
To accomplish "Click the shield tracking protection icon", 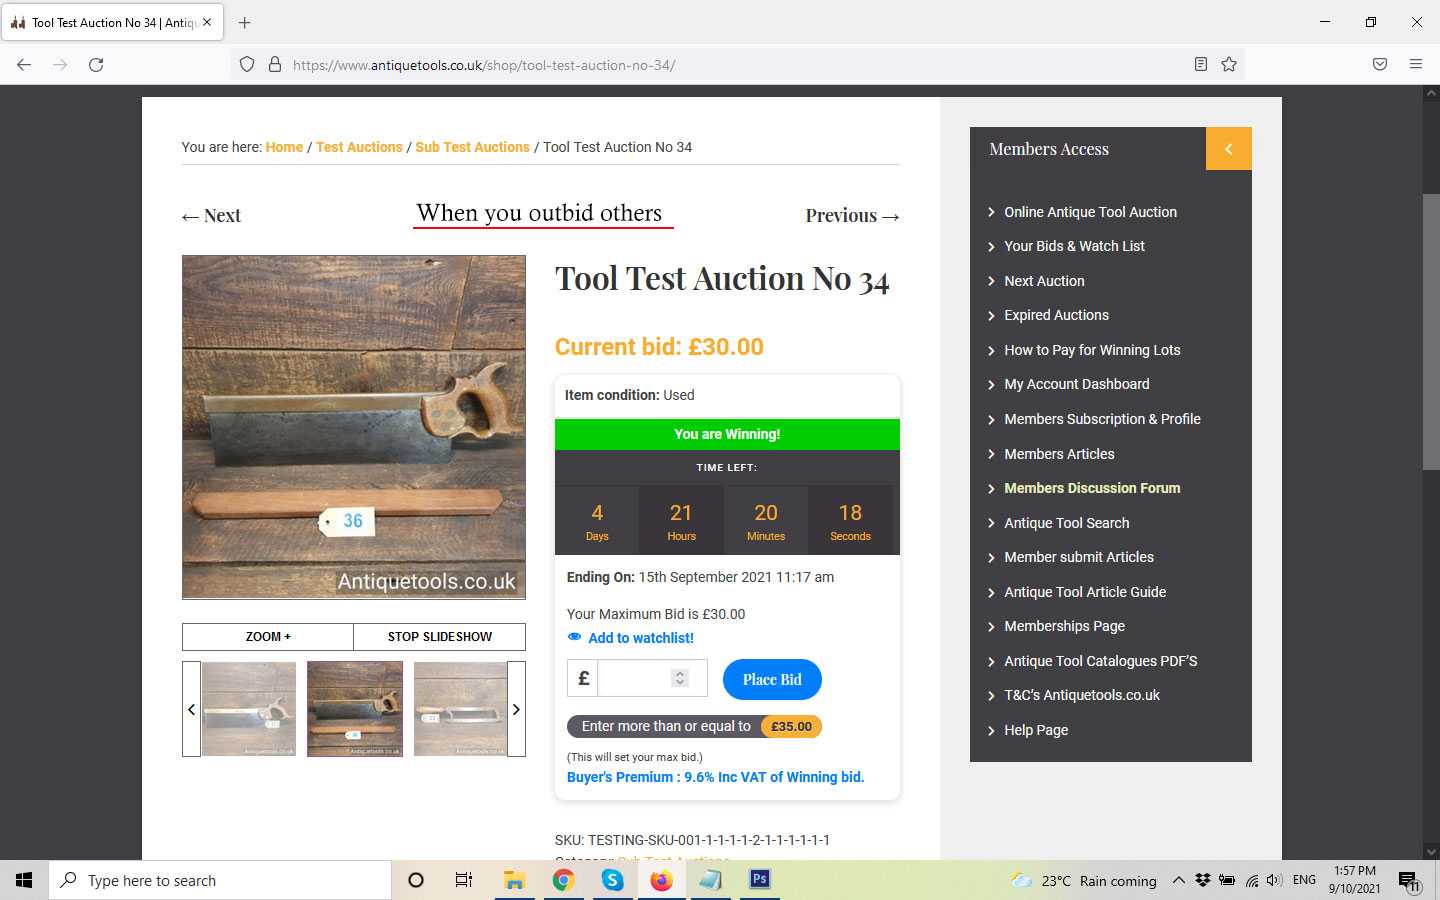I will [x=246, y=64].
